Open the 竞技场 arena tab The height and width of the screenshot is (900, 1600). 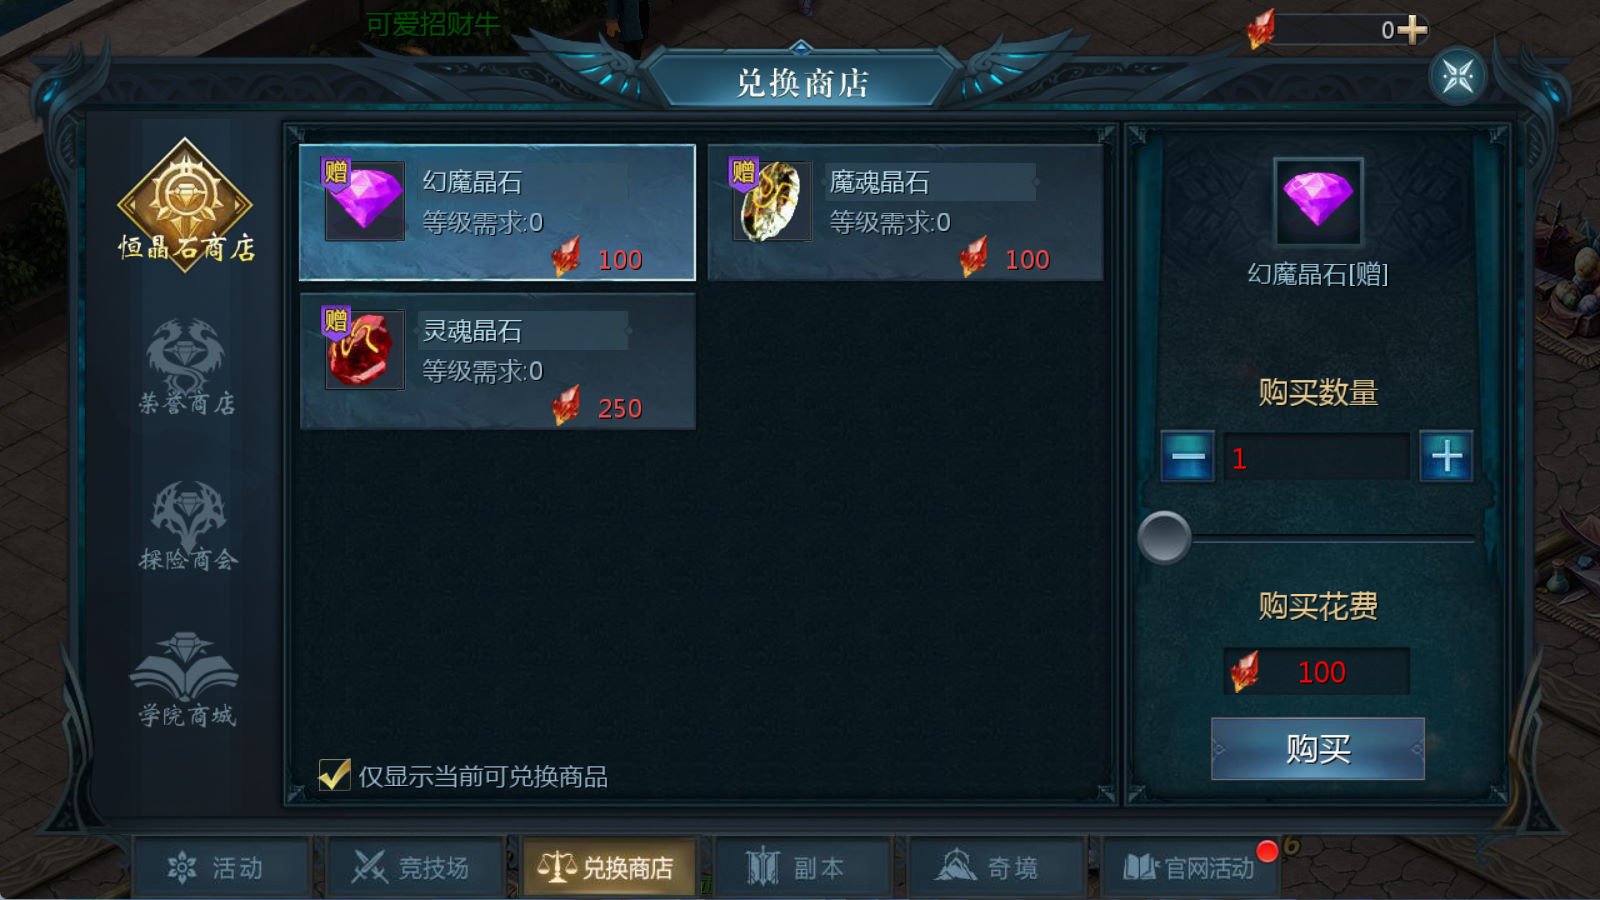(x=414, y=867)
